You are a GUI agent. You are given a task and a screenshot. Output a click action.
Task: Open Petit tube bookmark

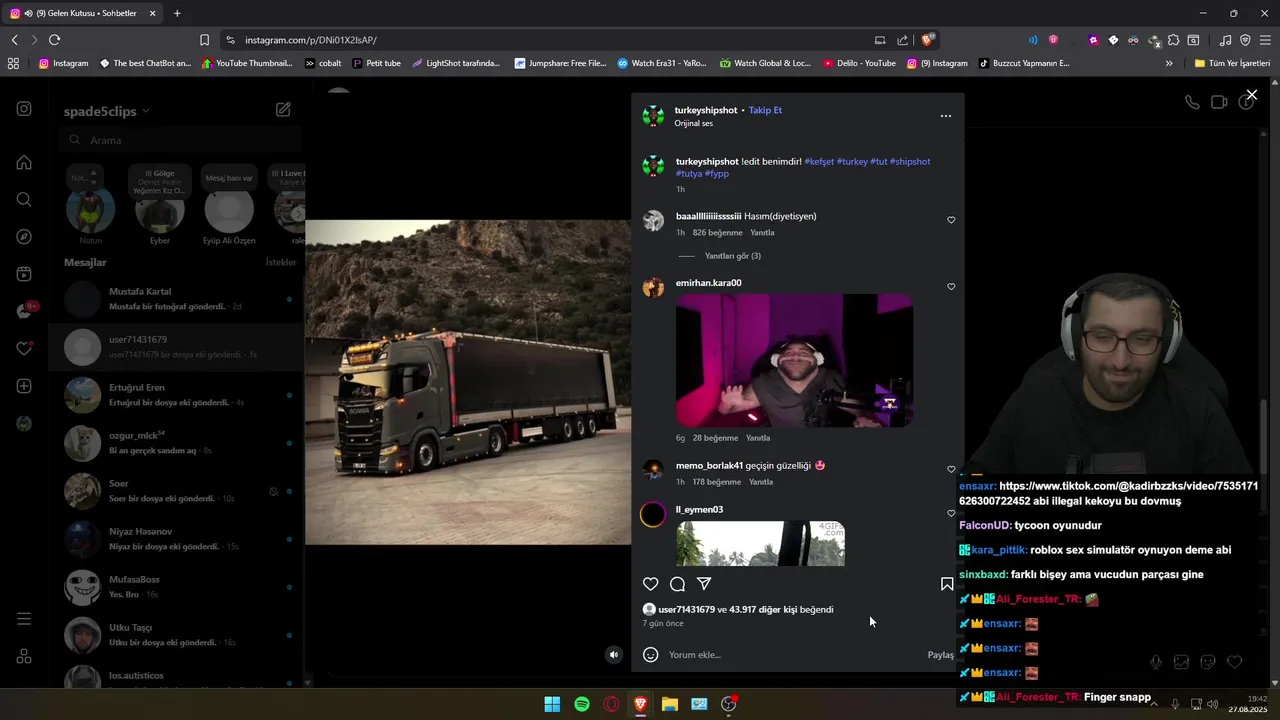pyautogui.click(x=376, y=63)
